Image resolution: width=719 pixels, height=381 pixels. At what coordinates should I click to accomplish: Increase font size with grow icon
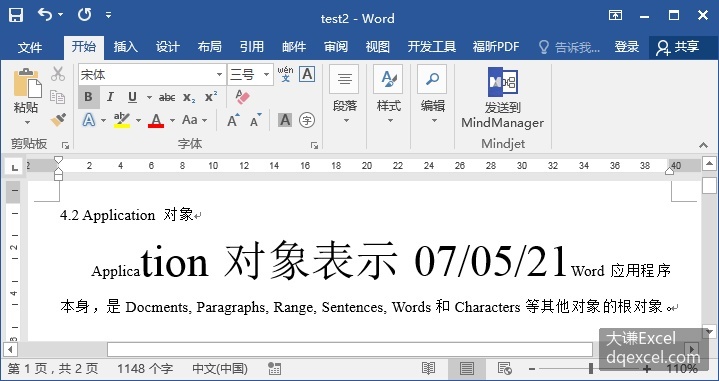[233, 120]
